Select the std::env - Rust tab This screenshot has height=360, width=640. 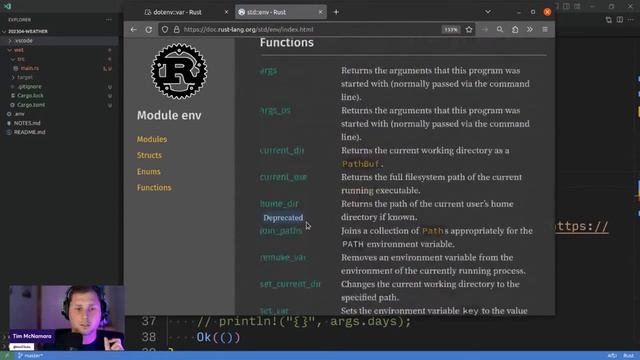281,12
